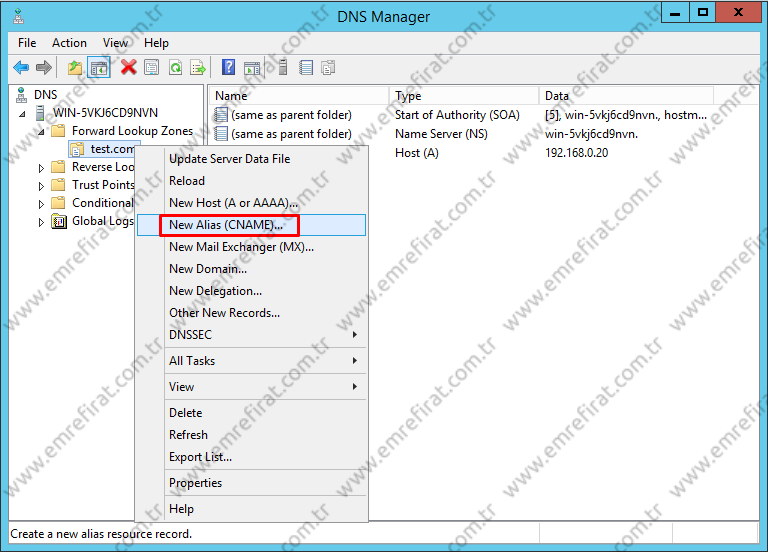Click the Properties toolbar icon

(x=152, y=68)
